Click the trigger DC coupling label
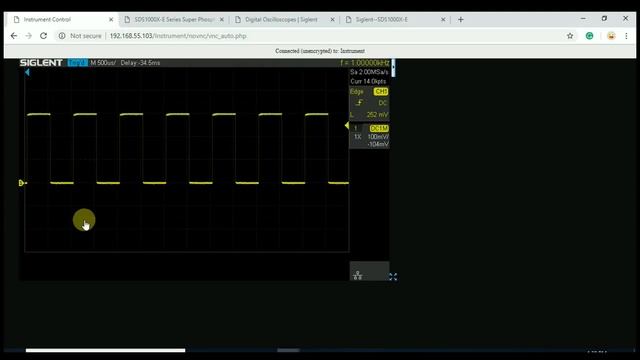640x360 pixels. click(x=382, y=103)
